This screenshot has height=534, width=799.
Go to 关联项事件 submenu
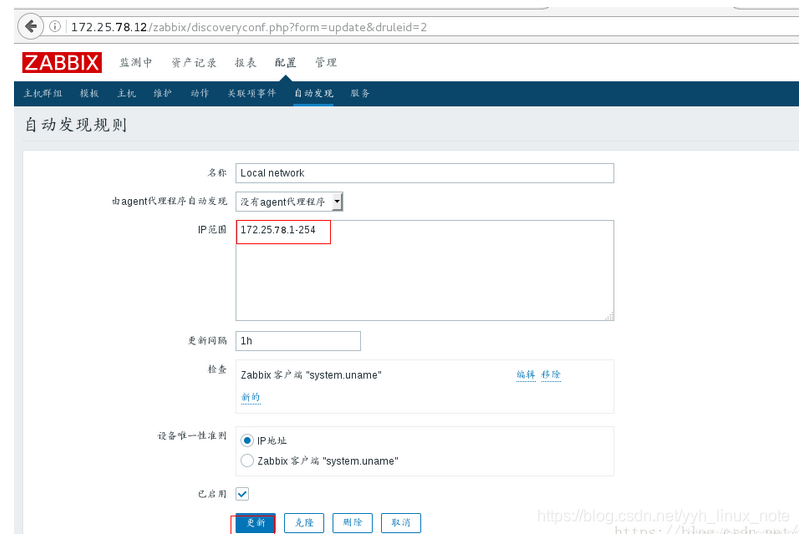252,93
